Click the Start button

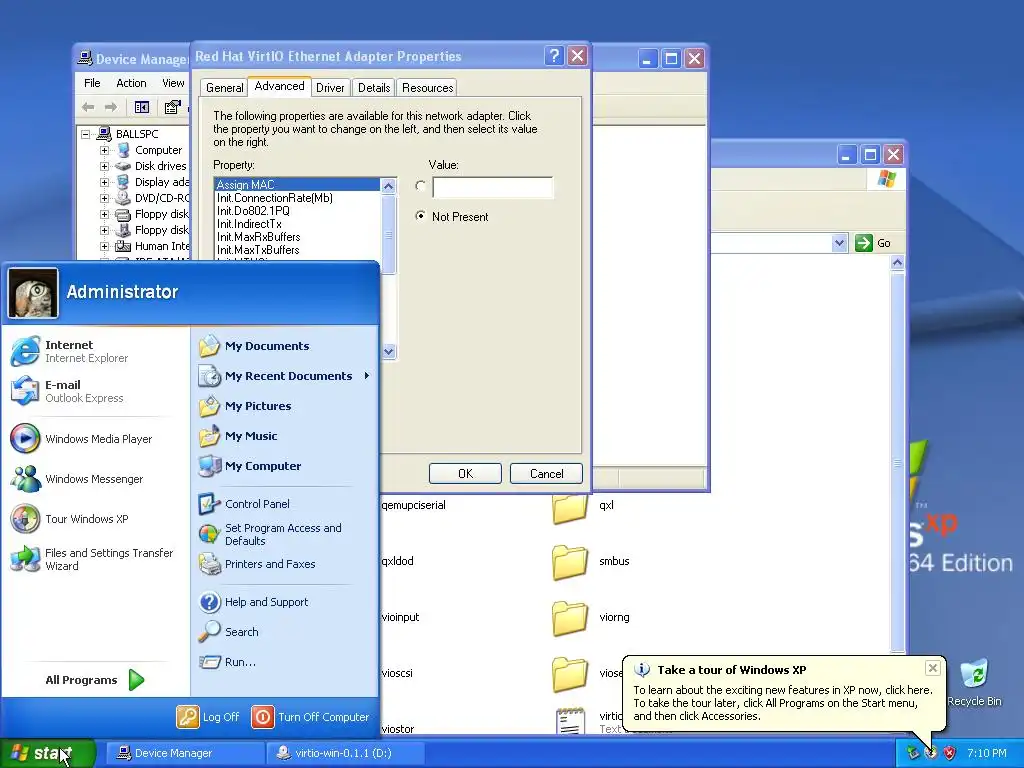pyautogui.click(x=47, y=753)
